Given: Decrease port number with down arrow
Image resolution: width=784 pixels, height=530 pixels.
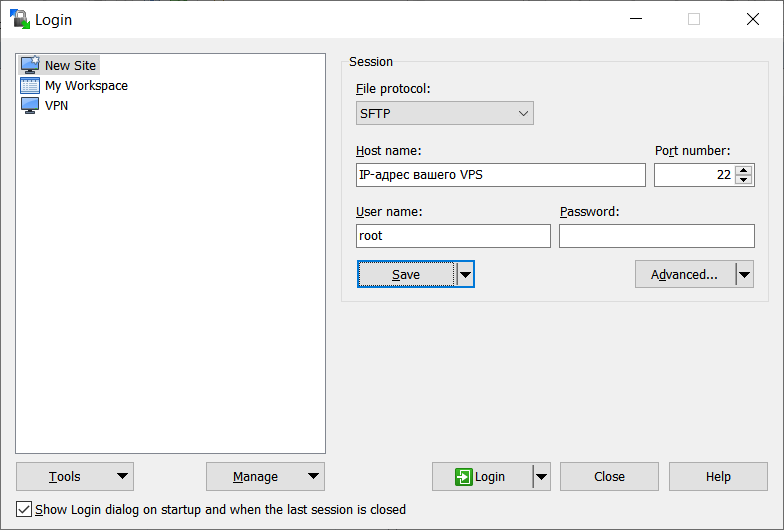Looking at the screenshot, I should (x=744, y=180).
